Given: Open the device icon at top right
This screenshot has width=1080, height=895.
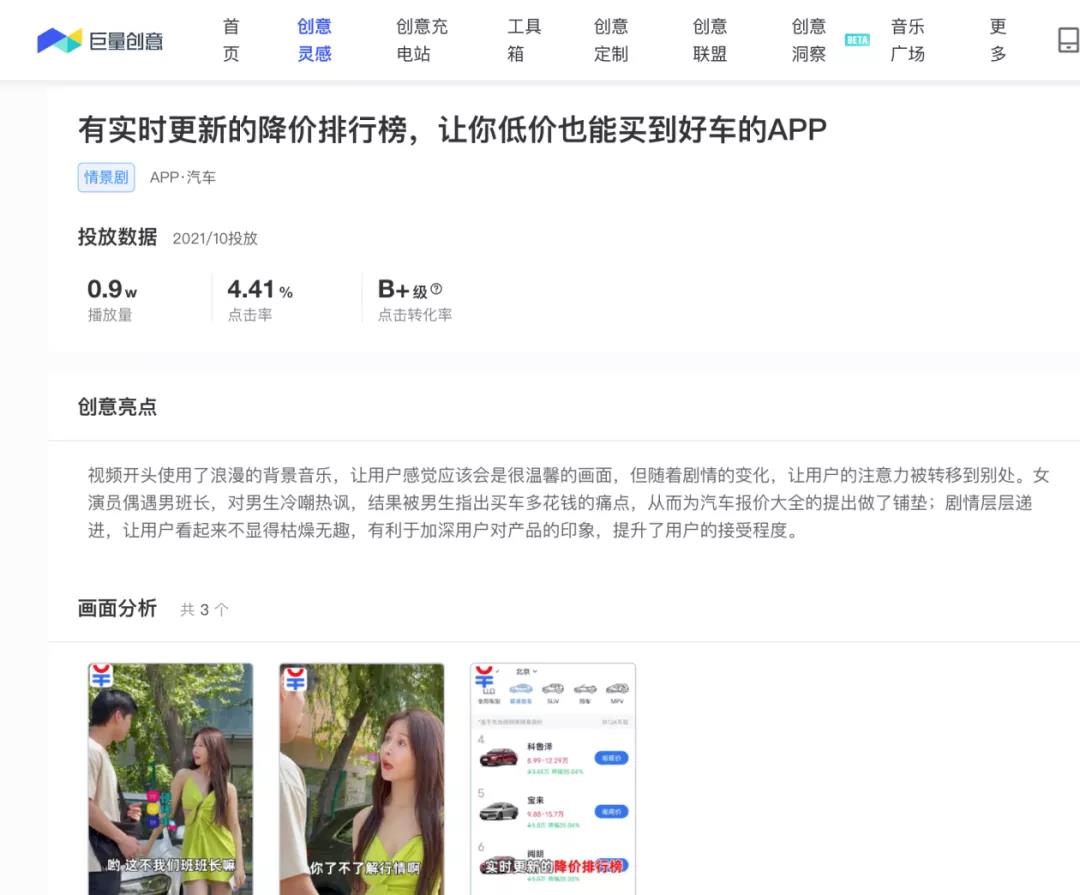Looking at the screenshot, I should pyautogui.click(x=1067, y=40).
